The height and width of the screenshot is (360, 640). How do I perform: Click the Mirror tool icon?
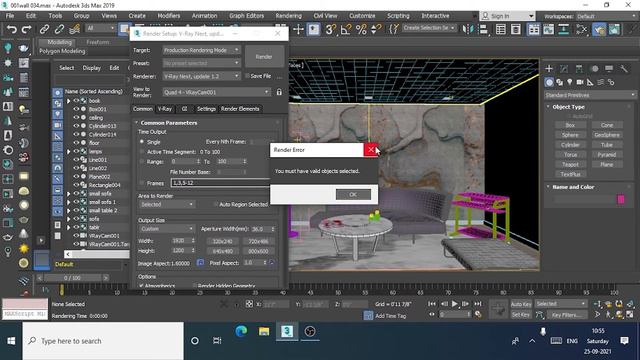point(468,29)
